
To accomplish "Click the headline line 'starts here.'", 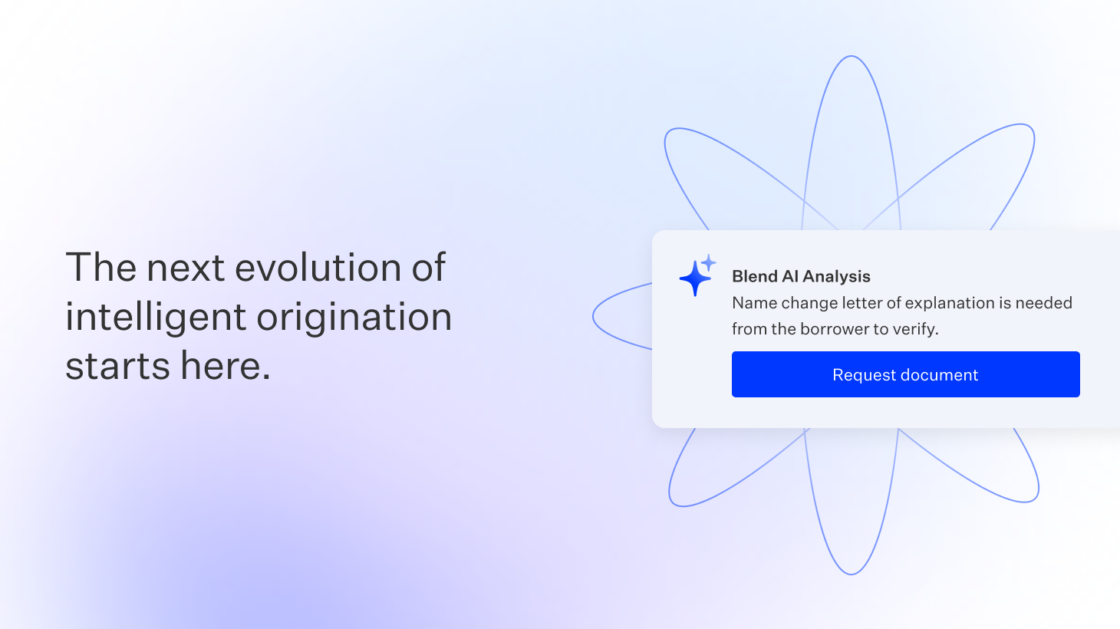I will [x=168, y=365].
